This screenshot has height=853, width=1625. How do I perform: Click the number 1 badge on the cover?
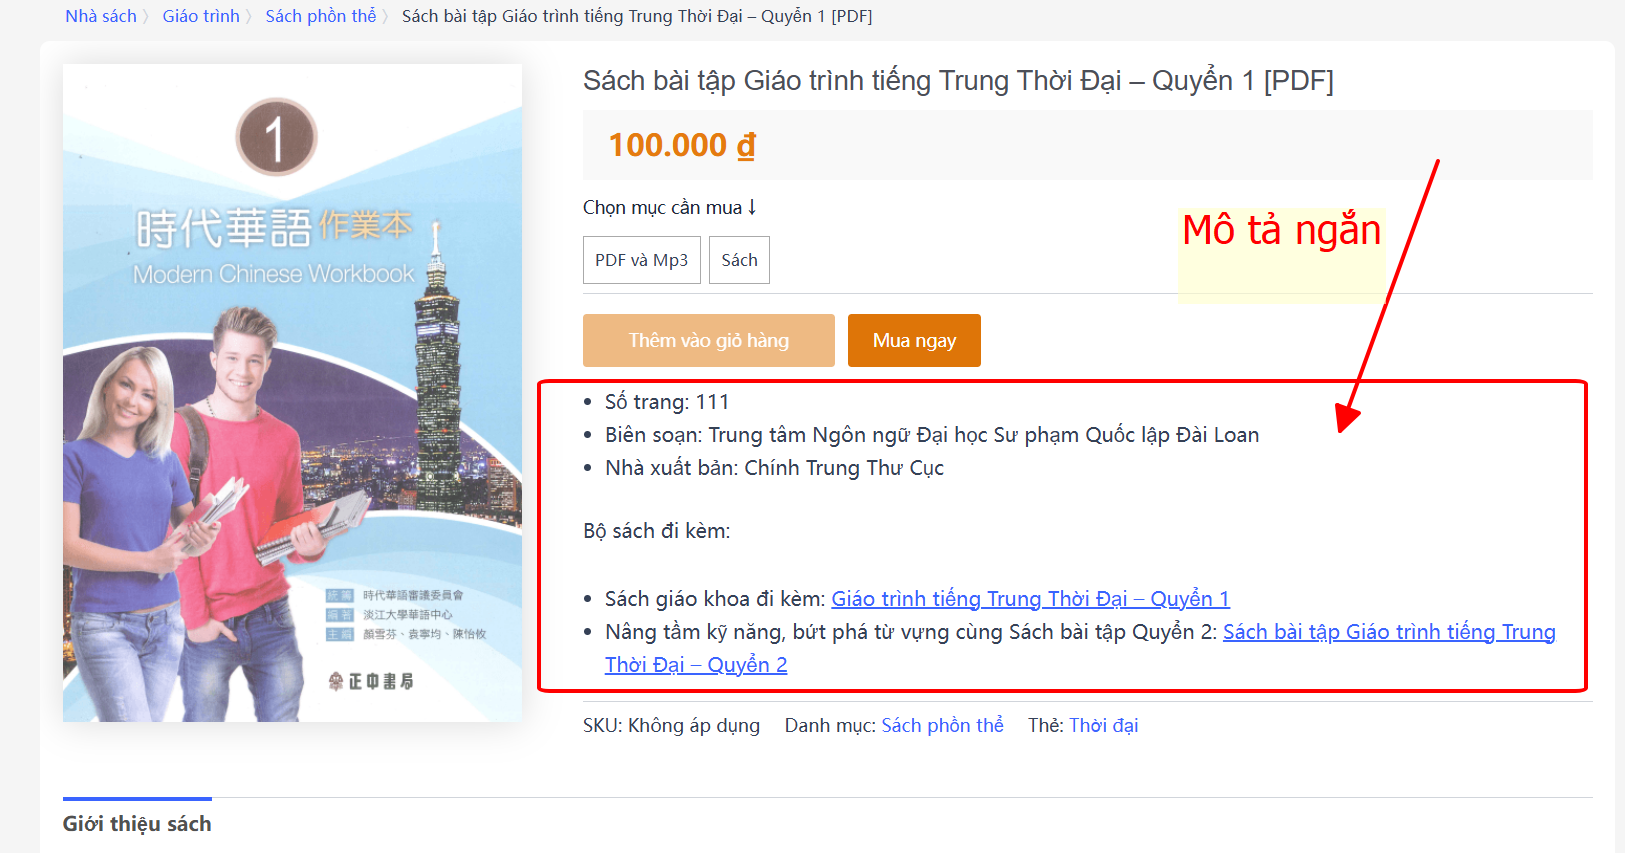click(x=276, y=138)
